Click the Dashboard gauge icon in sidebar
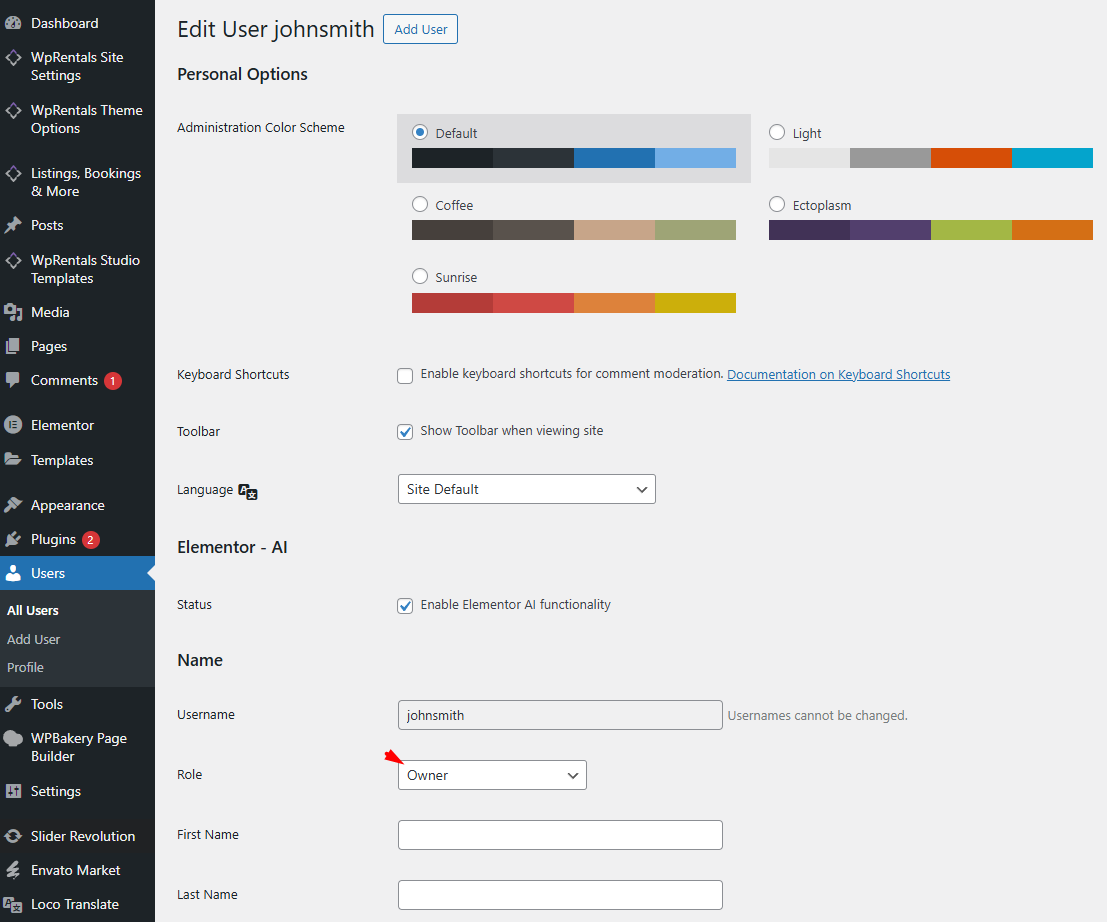 pos(13,23)
